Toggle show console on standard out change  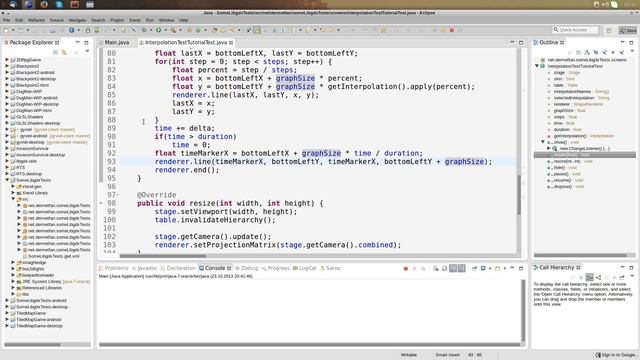(453, 268)
